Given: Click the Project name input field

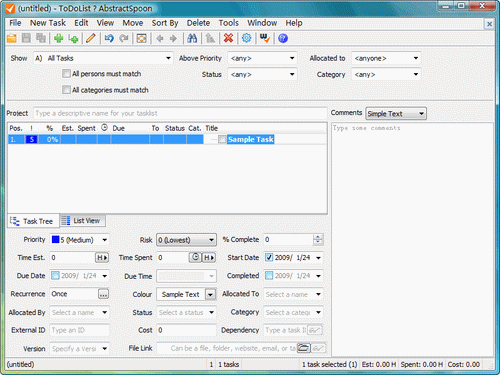Looking at the screenshot, I should [x=180, y=114].
